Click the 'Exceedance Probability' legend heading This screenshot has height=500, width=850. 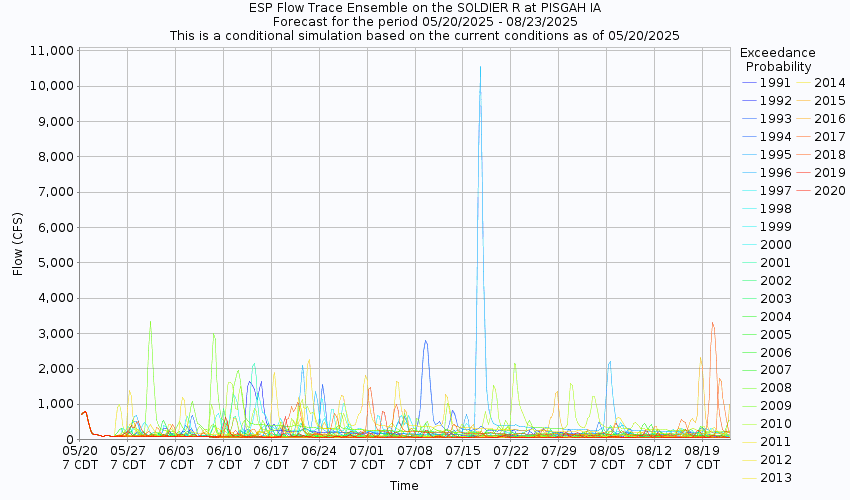click(778, 60)
